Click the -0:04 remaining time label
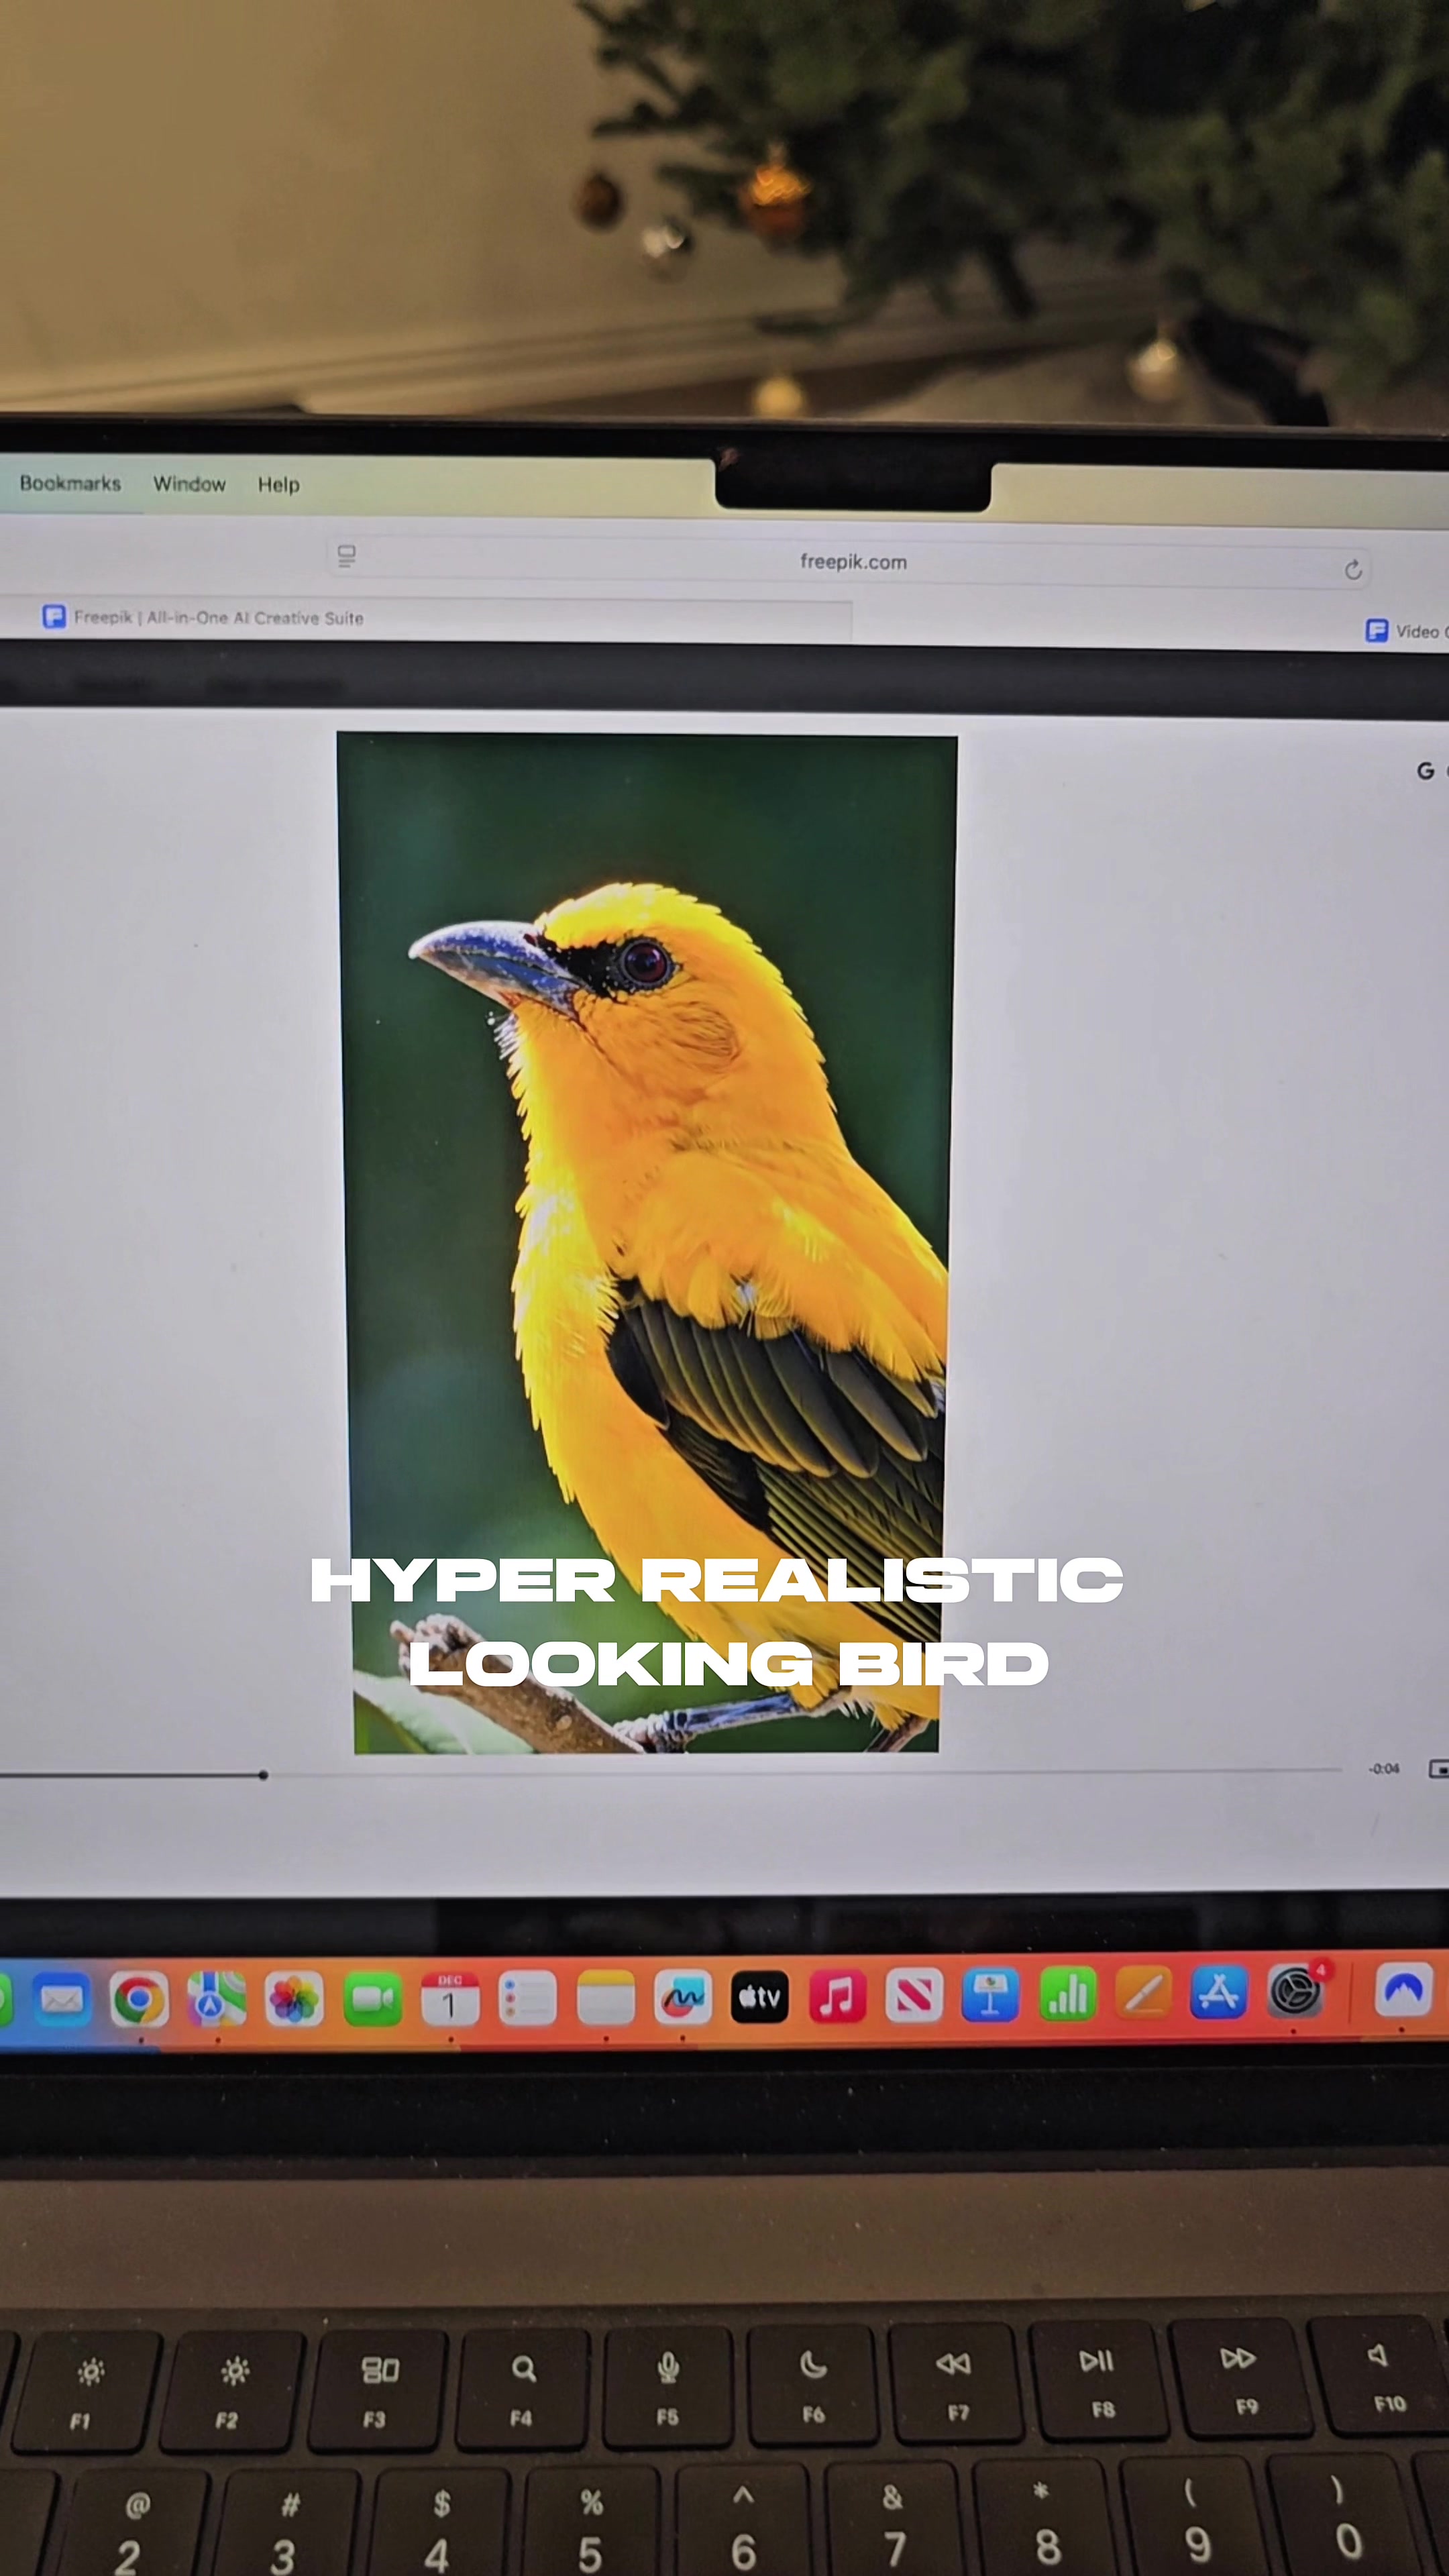 pos(1384,1769)
